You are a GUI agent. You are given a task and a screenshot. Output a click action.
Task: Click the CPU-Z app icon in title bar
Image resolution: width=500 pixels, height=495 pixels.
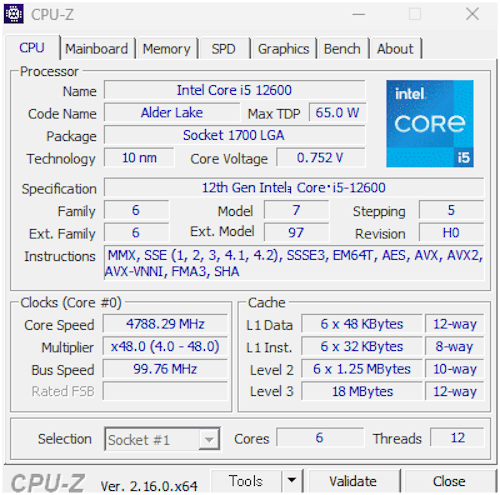click(x=14, y=14)
